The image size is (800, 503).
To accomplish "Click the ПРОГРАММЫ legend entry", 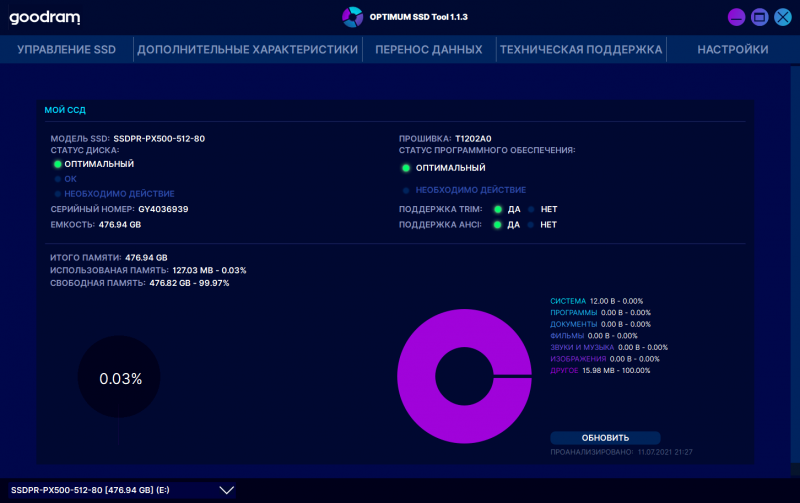I will [x=601, y=313].
